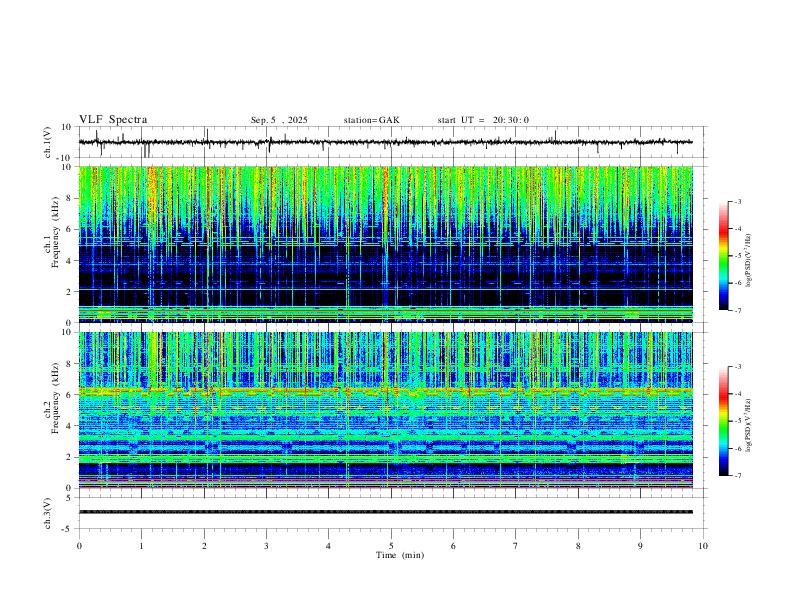This screenshot has width=792, height=612.
Task: Click the "2" kHz tick of the ch.2 spectrogram
Action: [70, 457]
